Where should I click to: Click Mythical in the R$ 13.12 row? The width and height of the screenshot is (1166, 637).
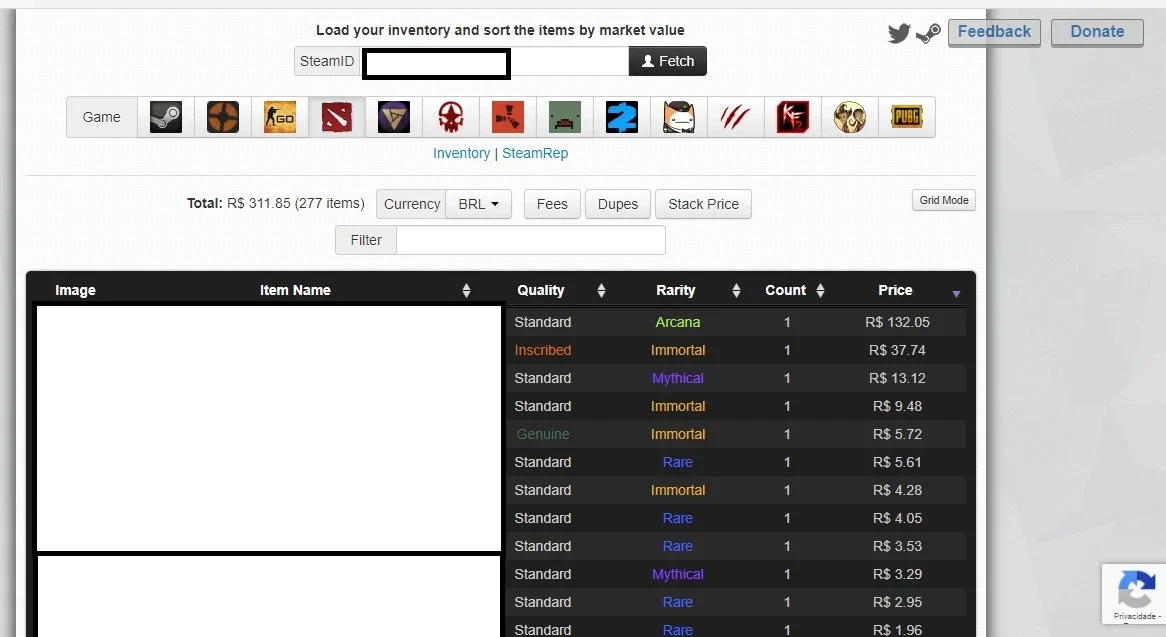[x=677, y=378]
